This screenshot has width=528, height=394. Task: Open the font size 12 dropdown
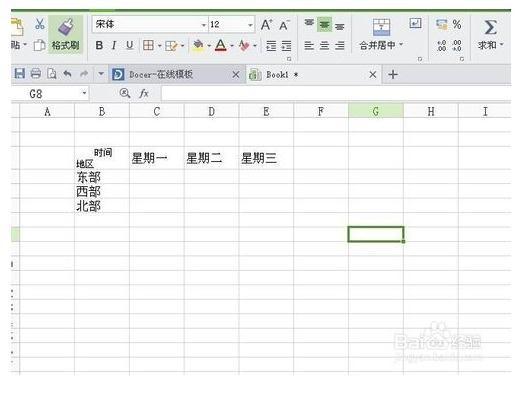(x=250, y=25)
